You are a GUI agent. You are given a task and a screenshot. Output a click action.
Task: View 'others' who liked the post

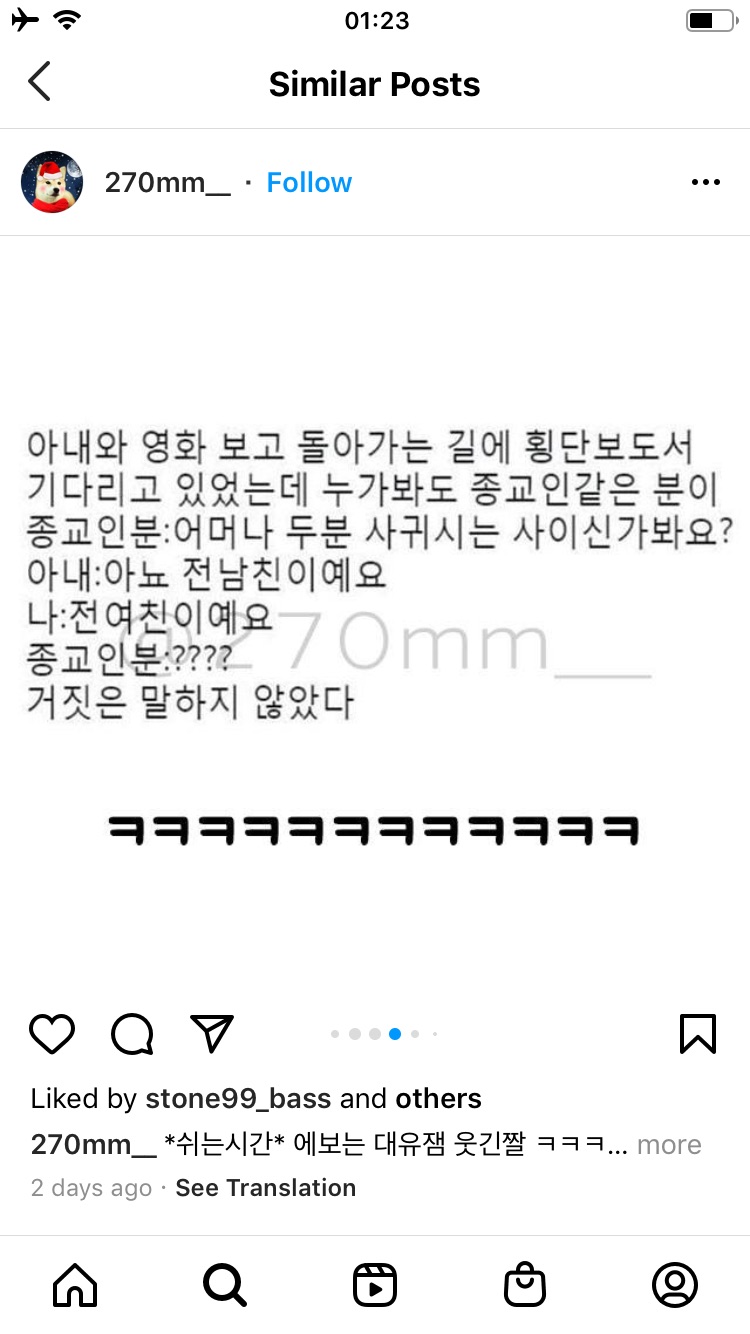pyautogui.click(x=439, y=1099)
